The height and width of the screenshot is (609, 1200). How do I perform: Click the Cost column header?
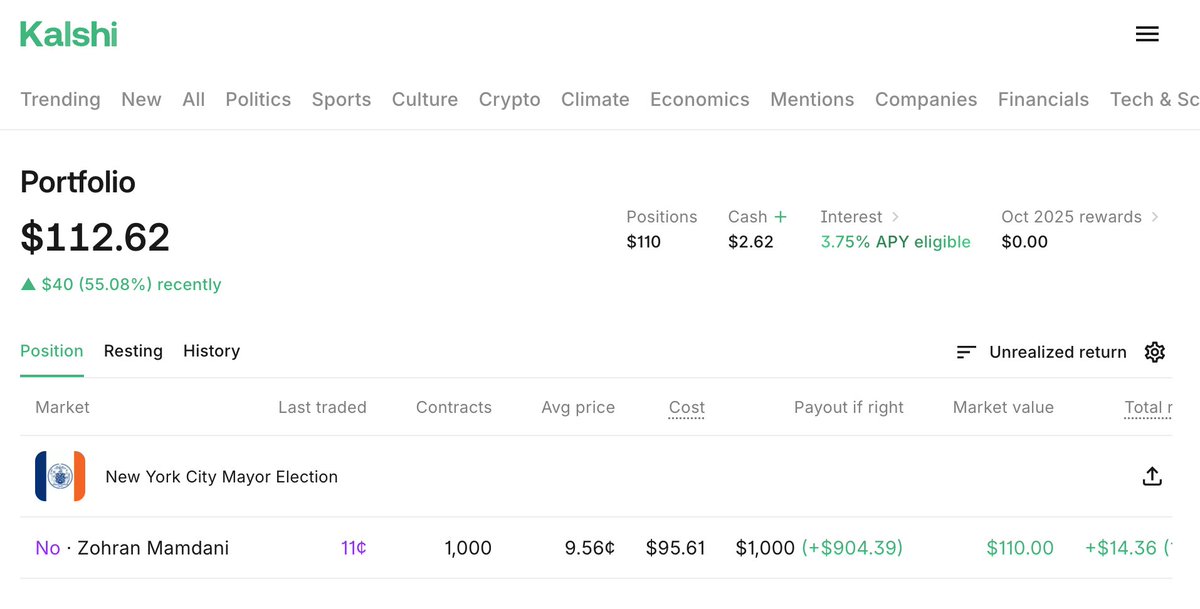click(x=686, y=407)
